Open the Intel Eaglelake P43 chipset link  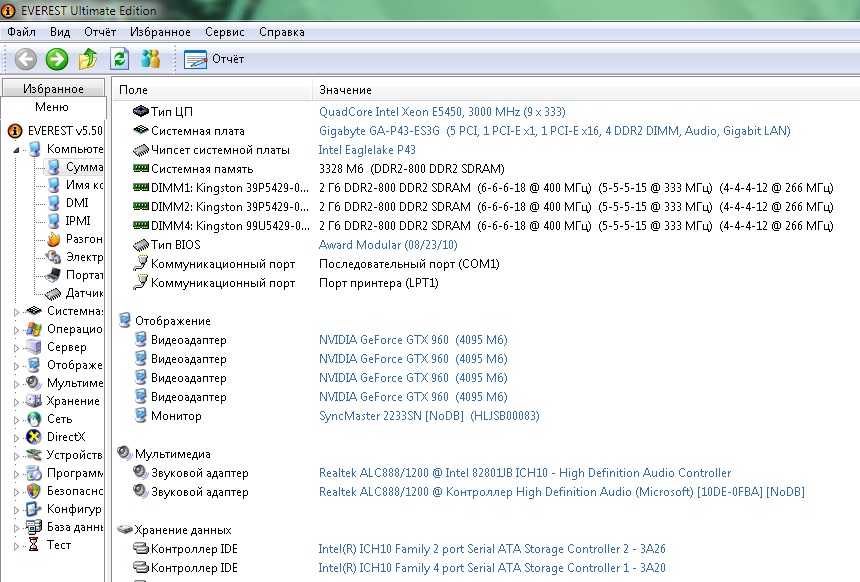367,150
